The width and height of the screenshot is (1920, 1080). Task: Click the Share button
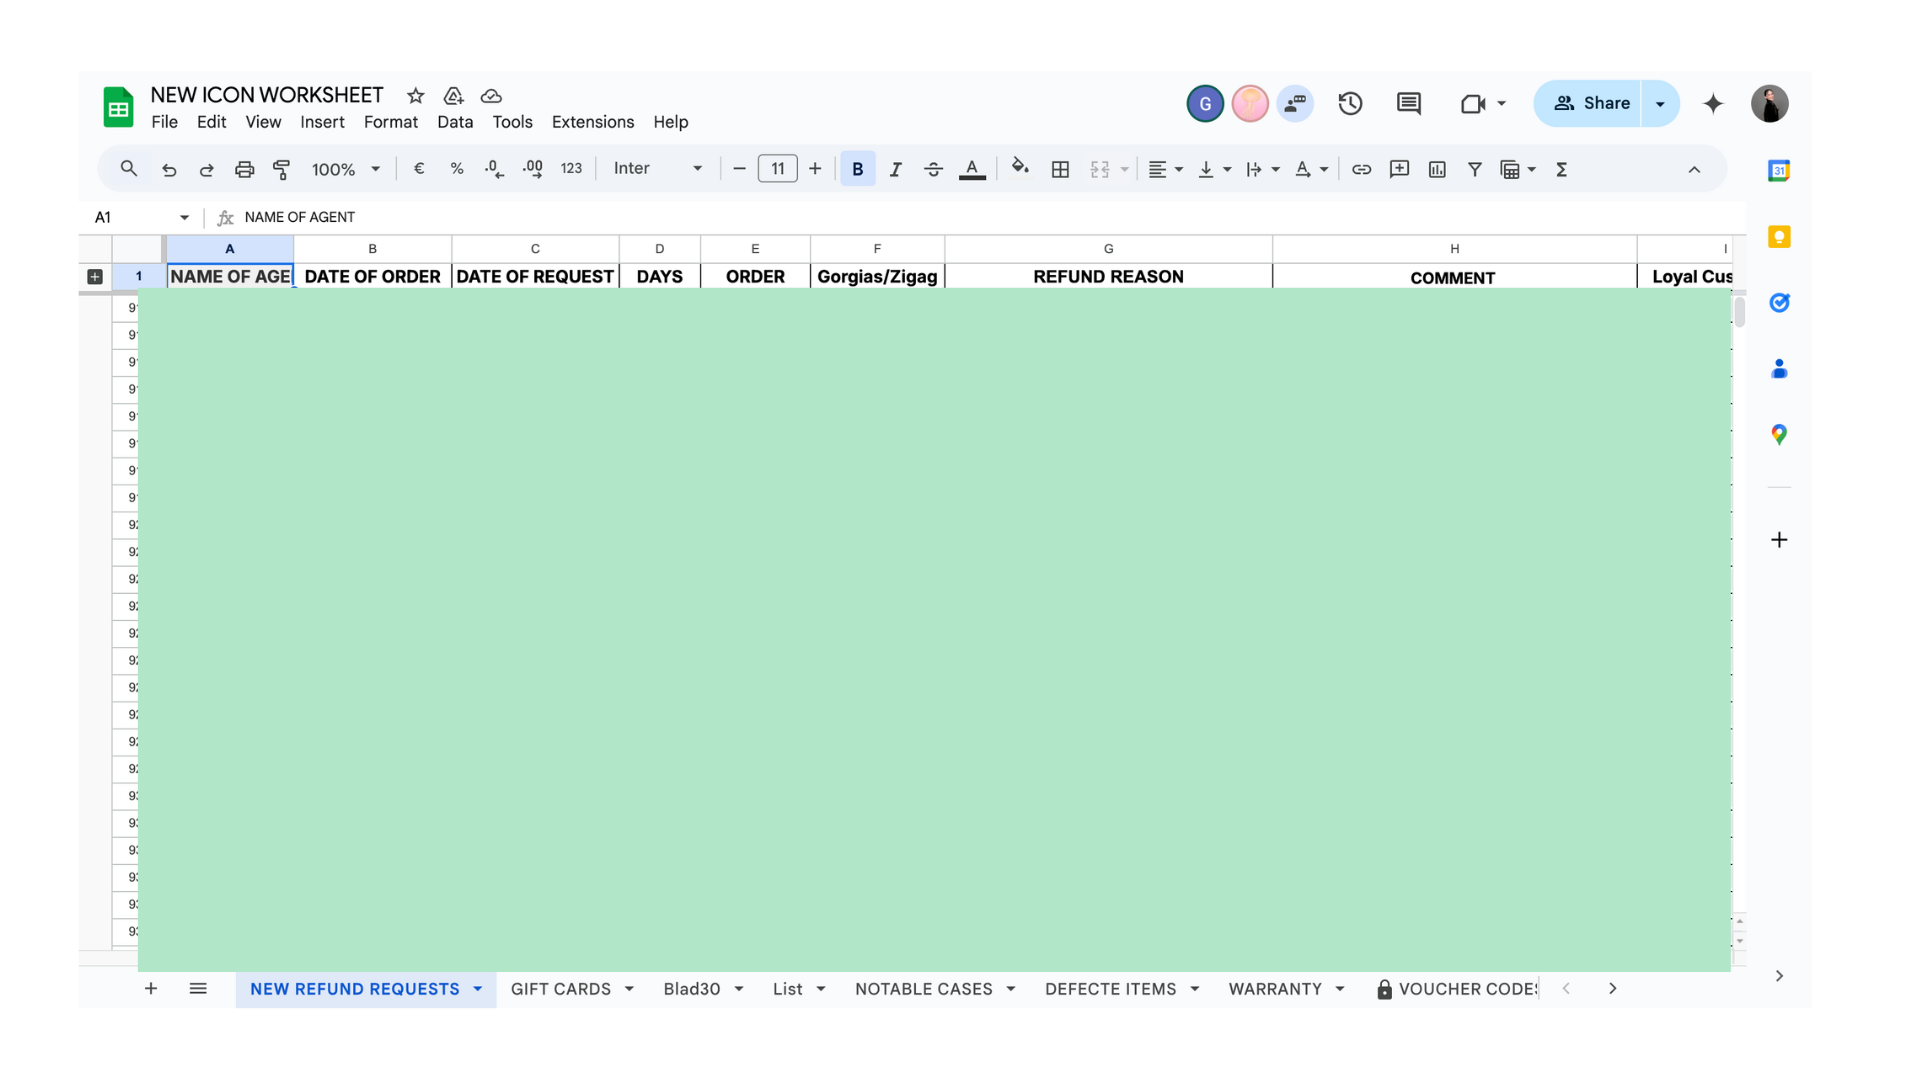click(x=1590, y=103)
